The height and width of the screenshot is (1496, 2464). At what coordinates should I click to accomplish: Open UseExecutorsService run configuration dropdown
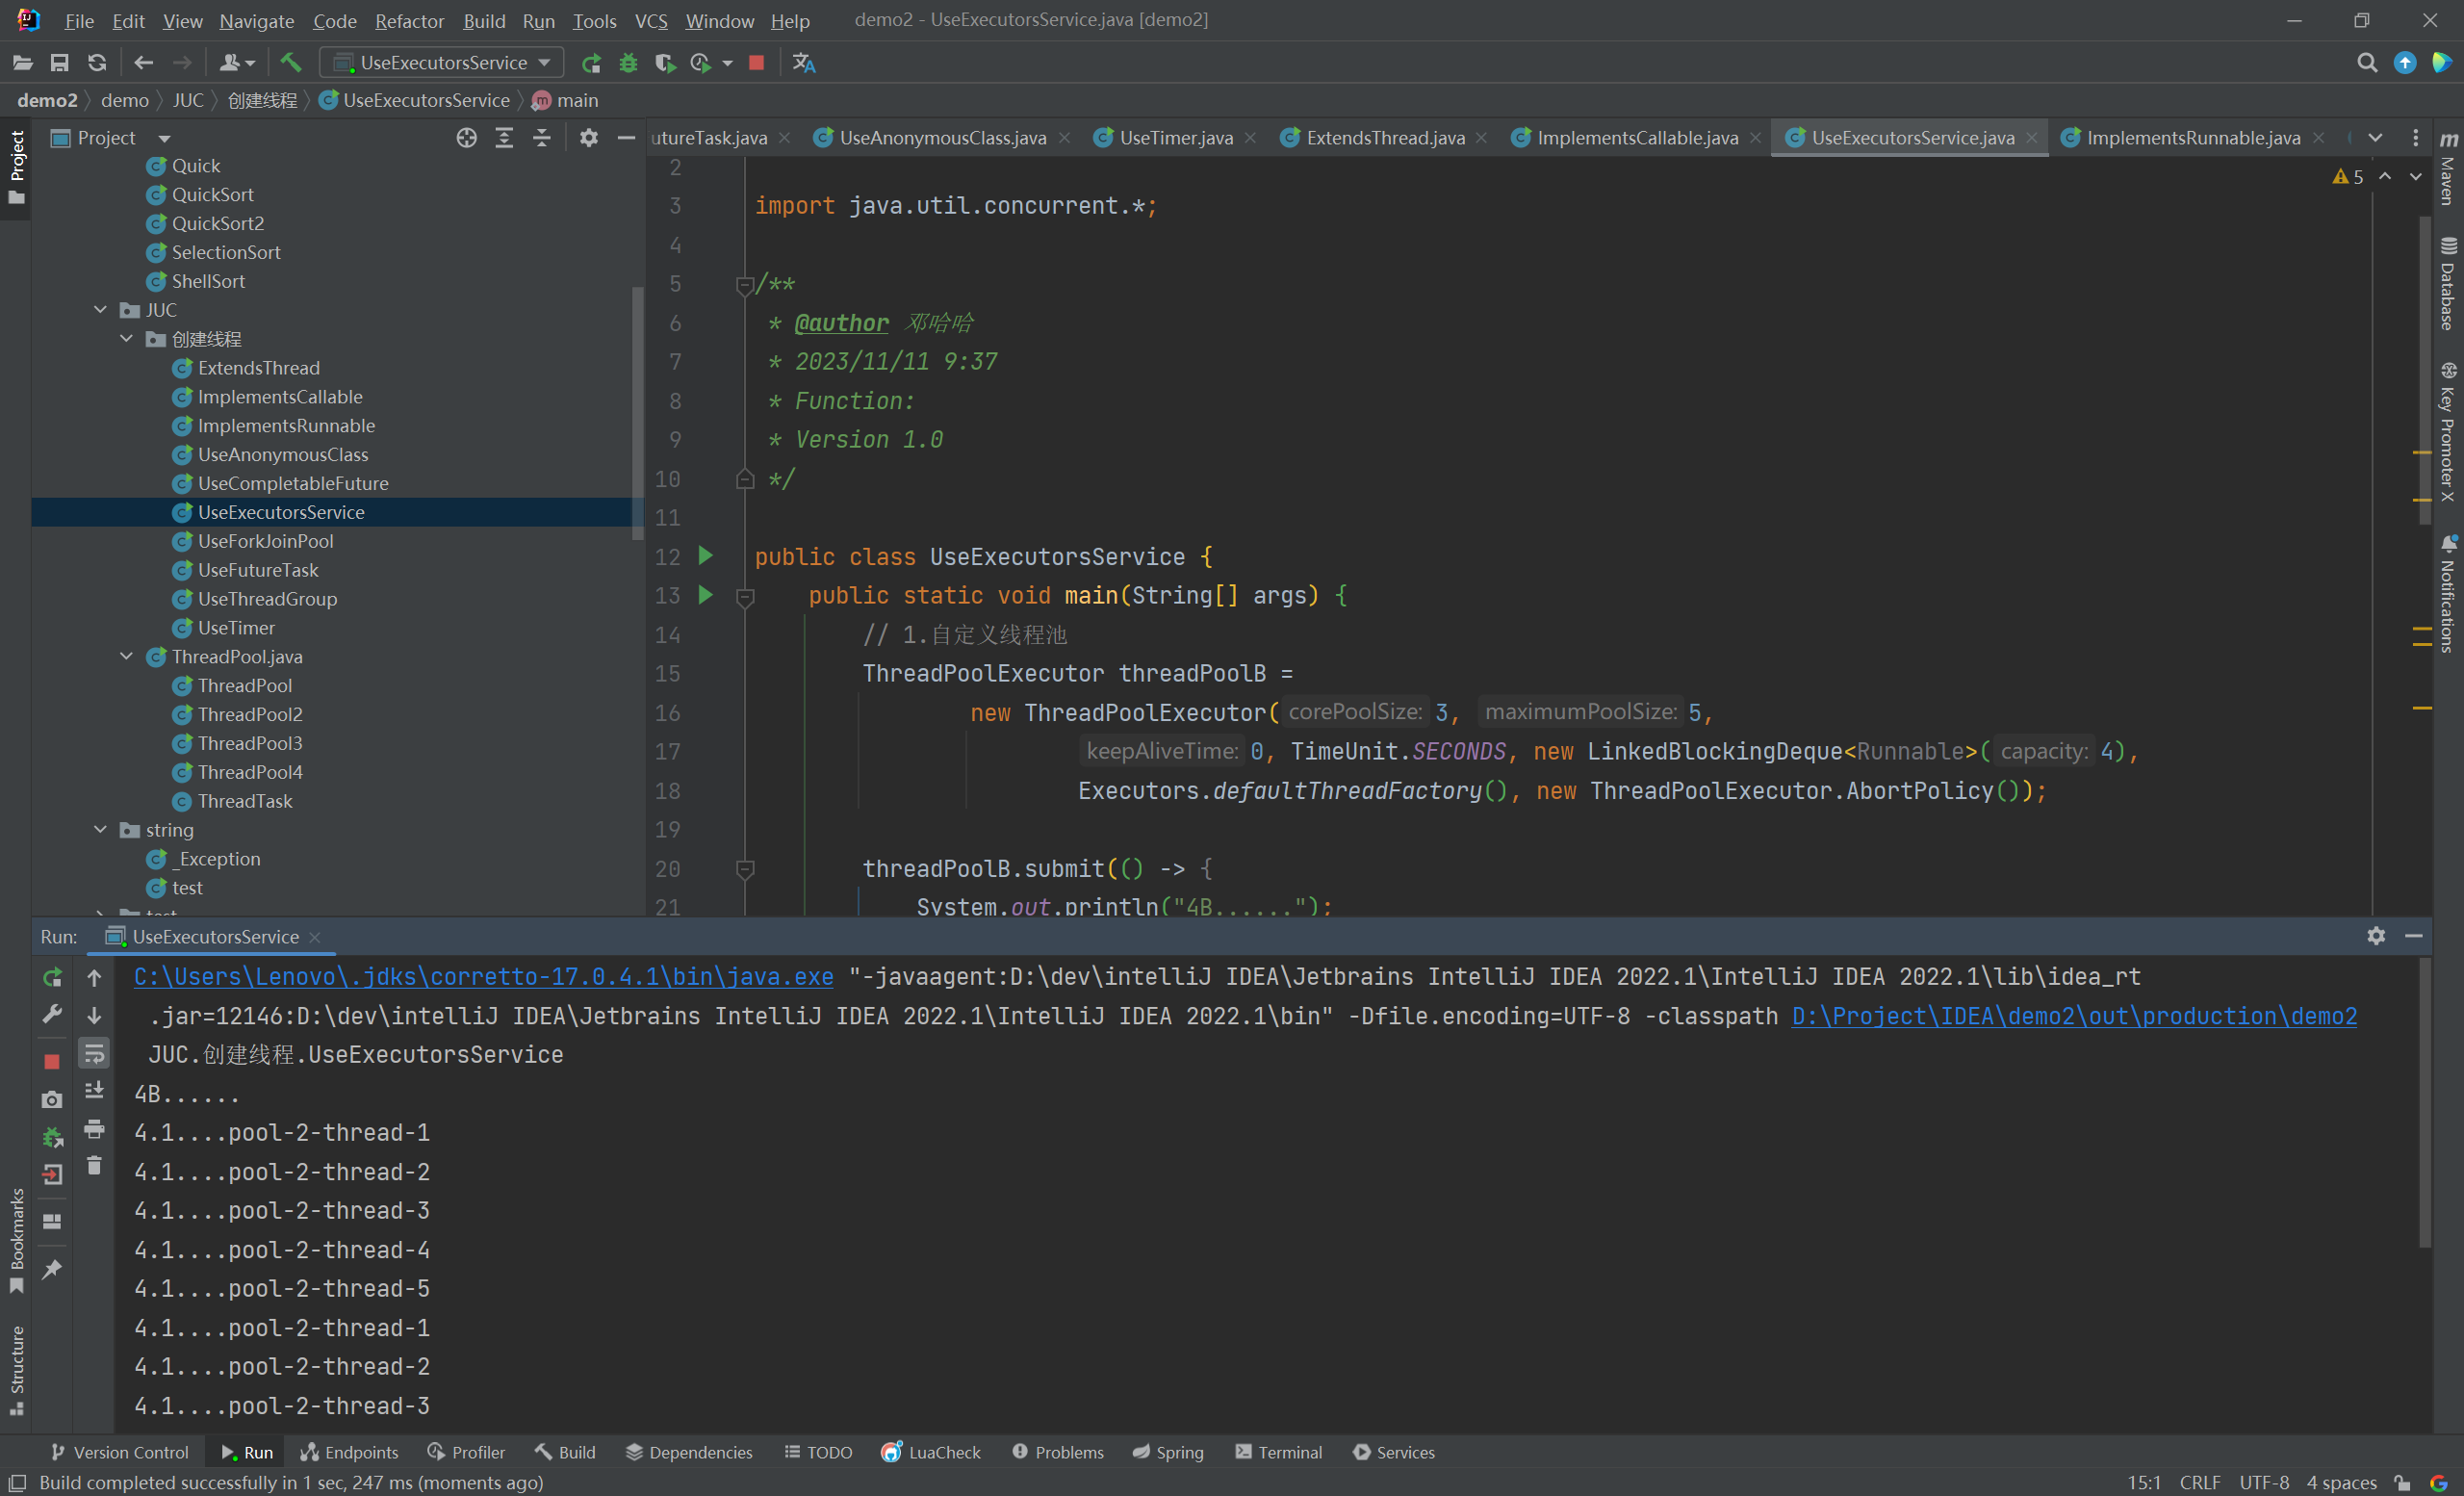441,63
